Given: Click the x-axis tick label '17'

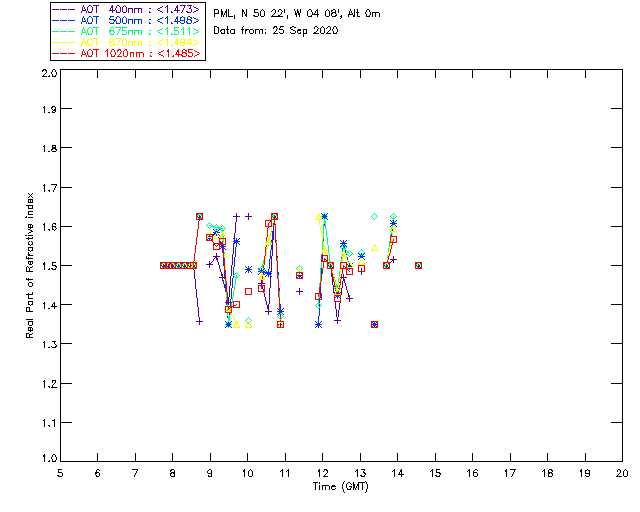Looking at the screenshot, I should click(510, 473).
